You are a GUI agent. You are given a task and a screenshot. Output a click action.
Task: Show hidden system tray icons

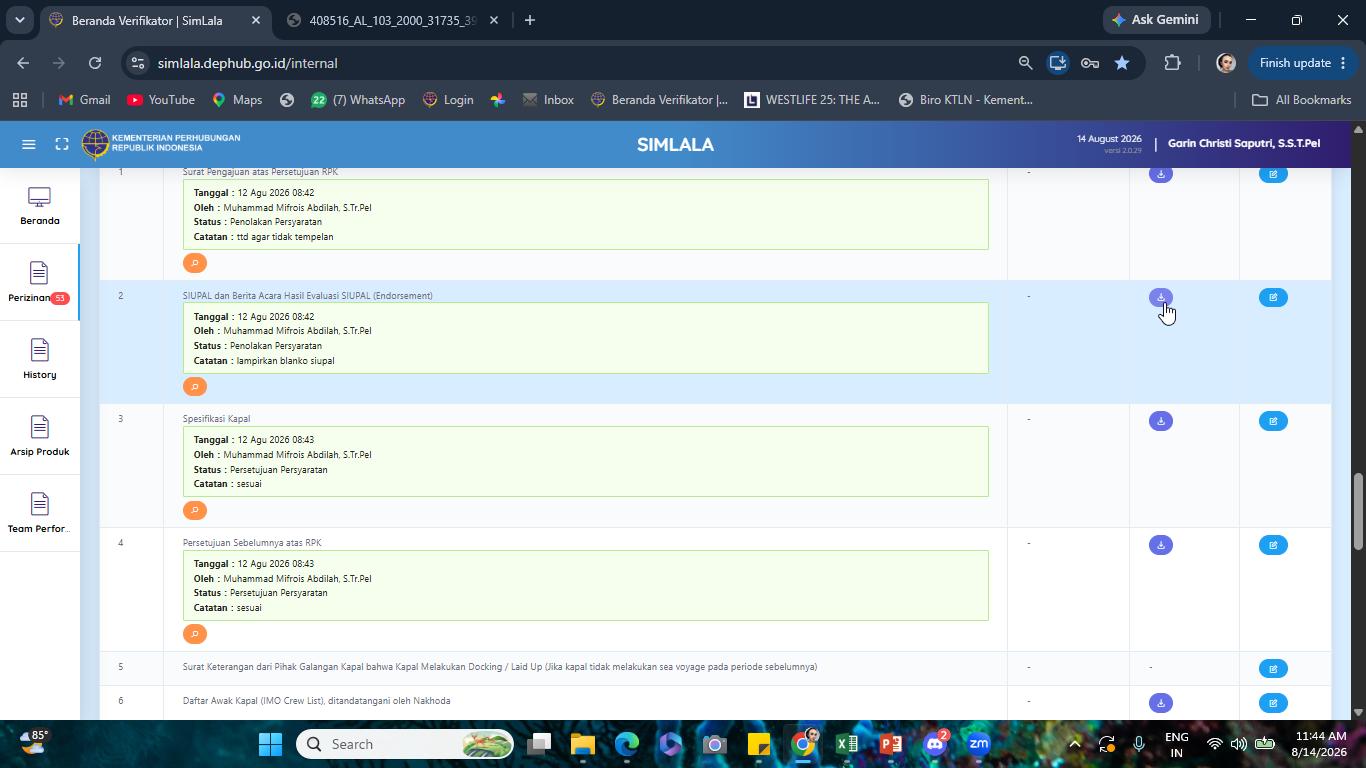pyautogui.click(x=1074, y=744)
